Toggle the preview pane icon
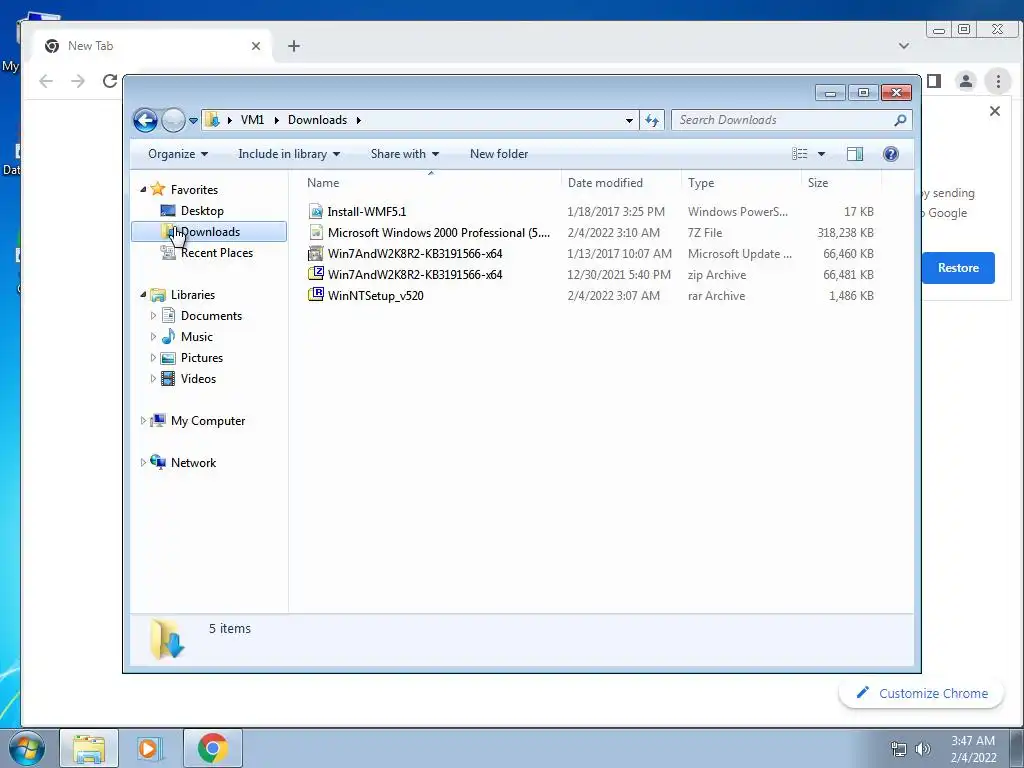 pyautogui.click(x=855, y=154)
